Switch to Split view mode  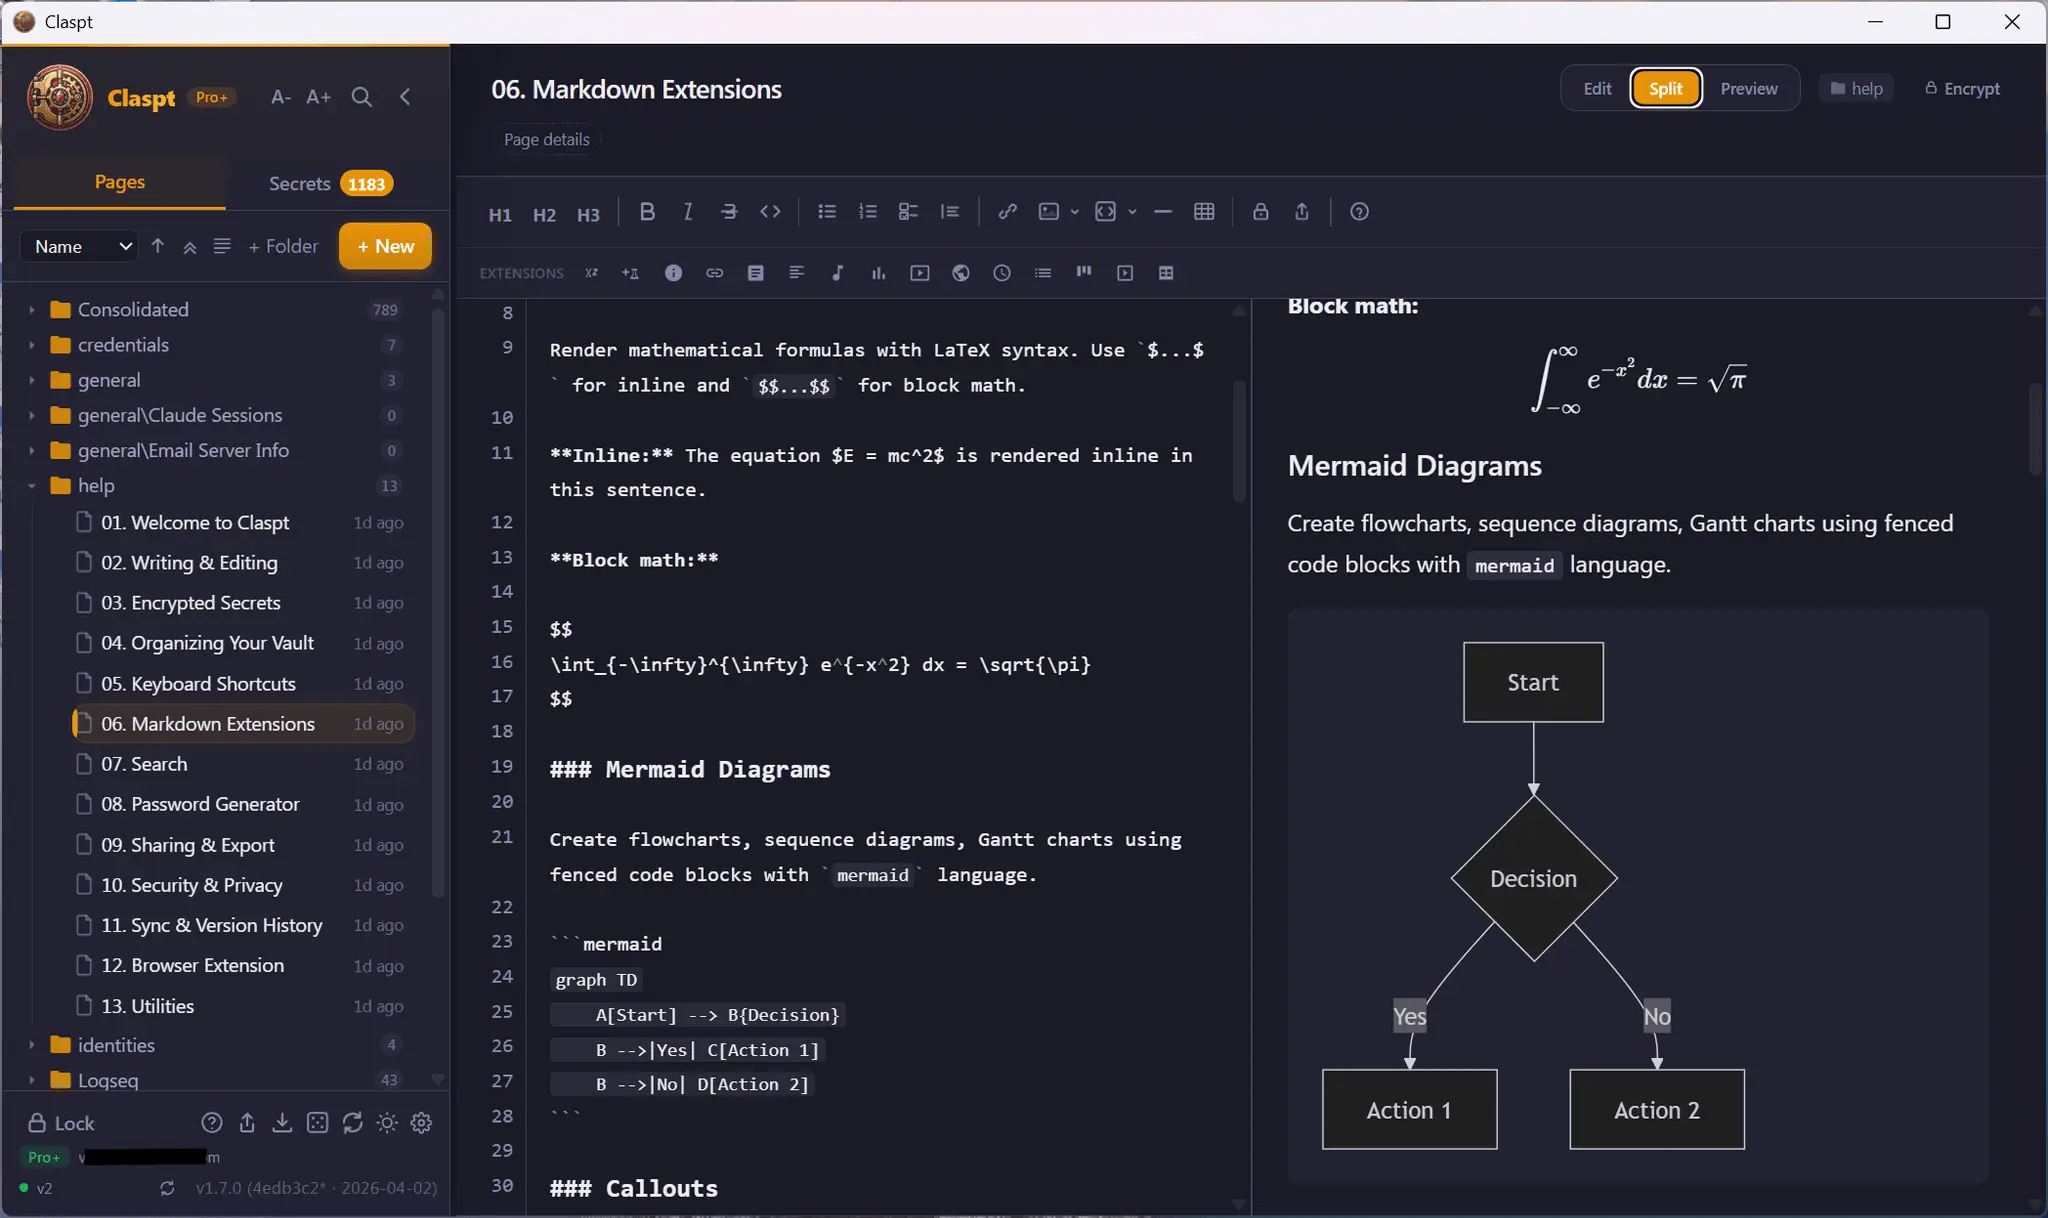1666,89
